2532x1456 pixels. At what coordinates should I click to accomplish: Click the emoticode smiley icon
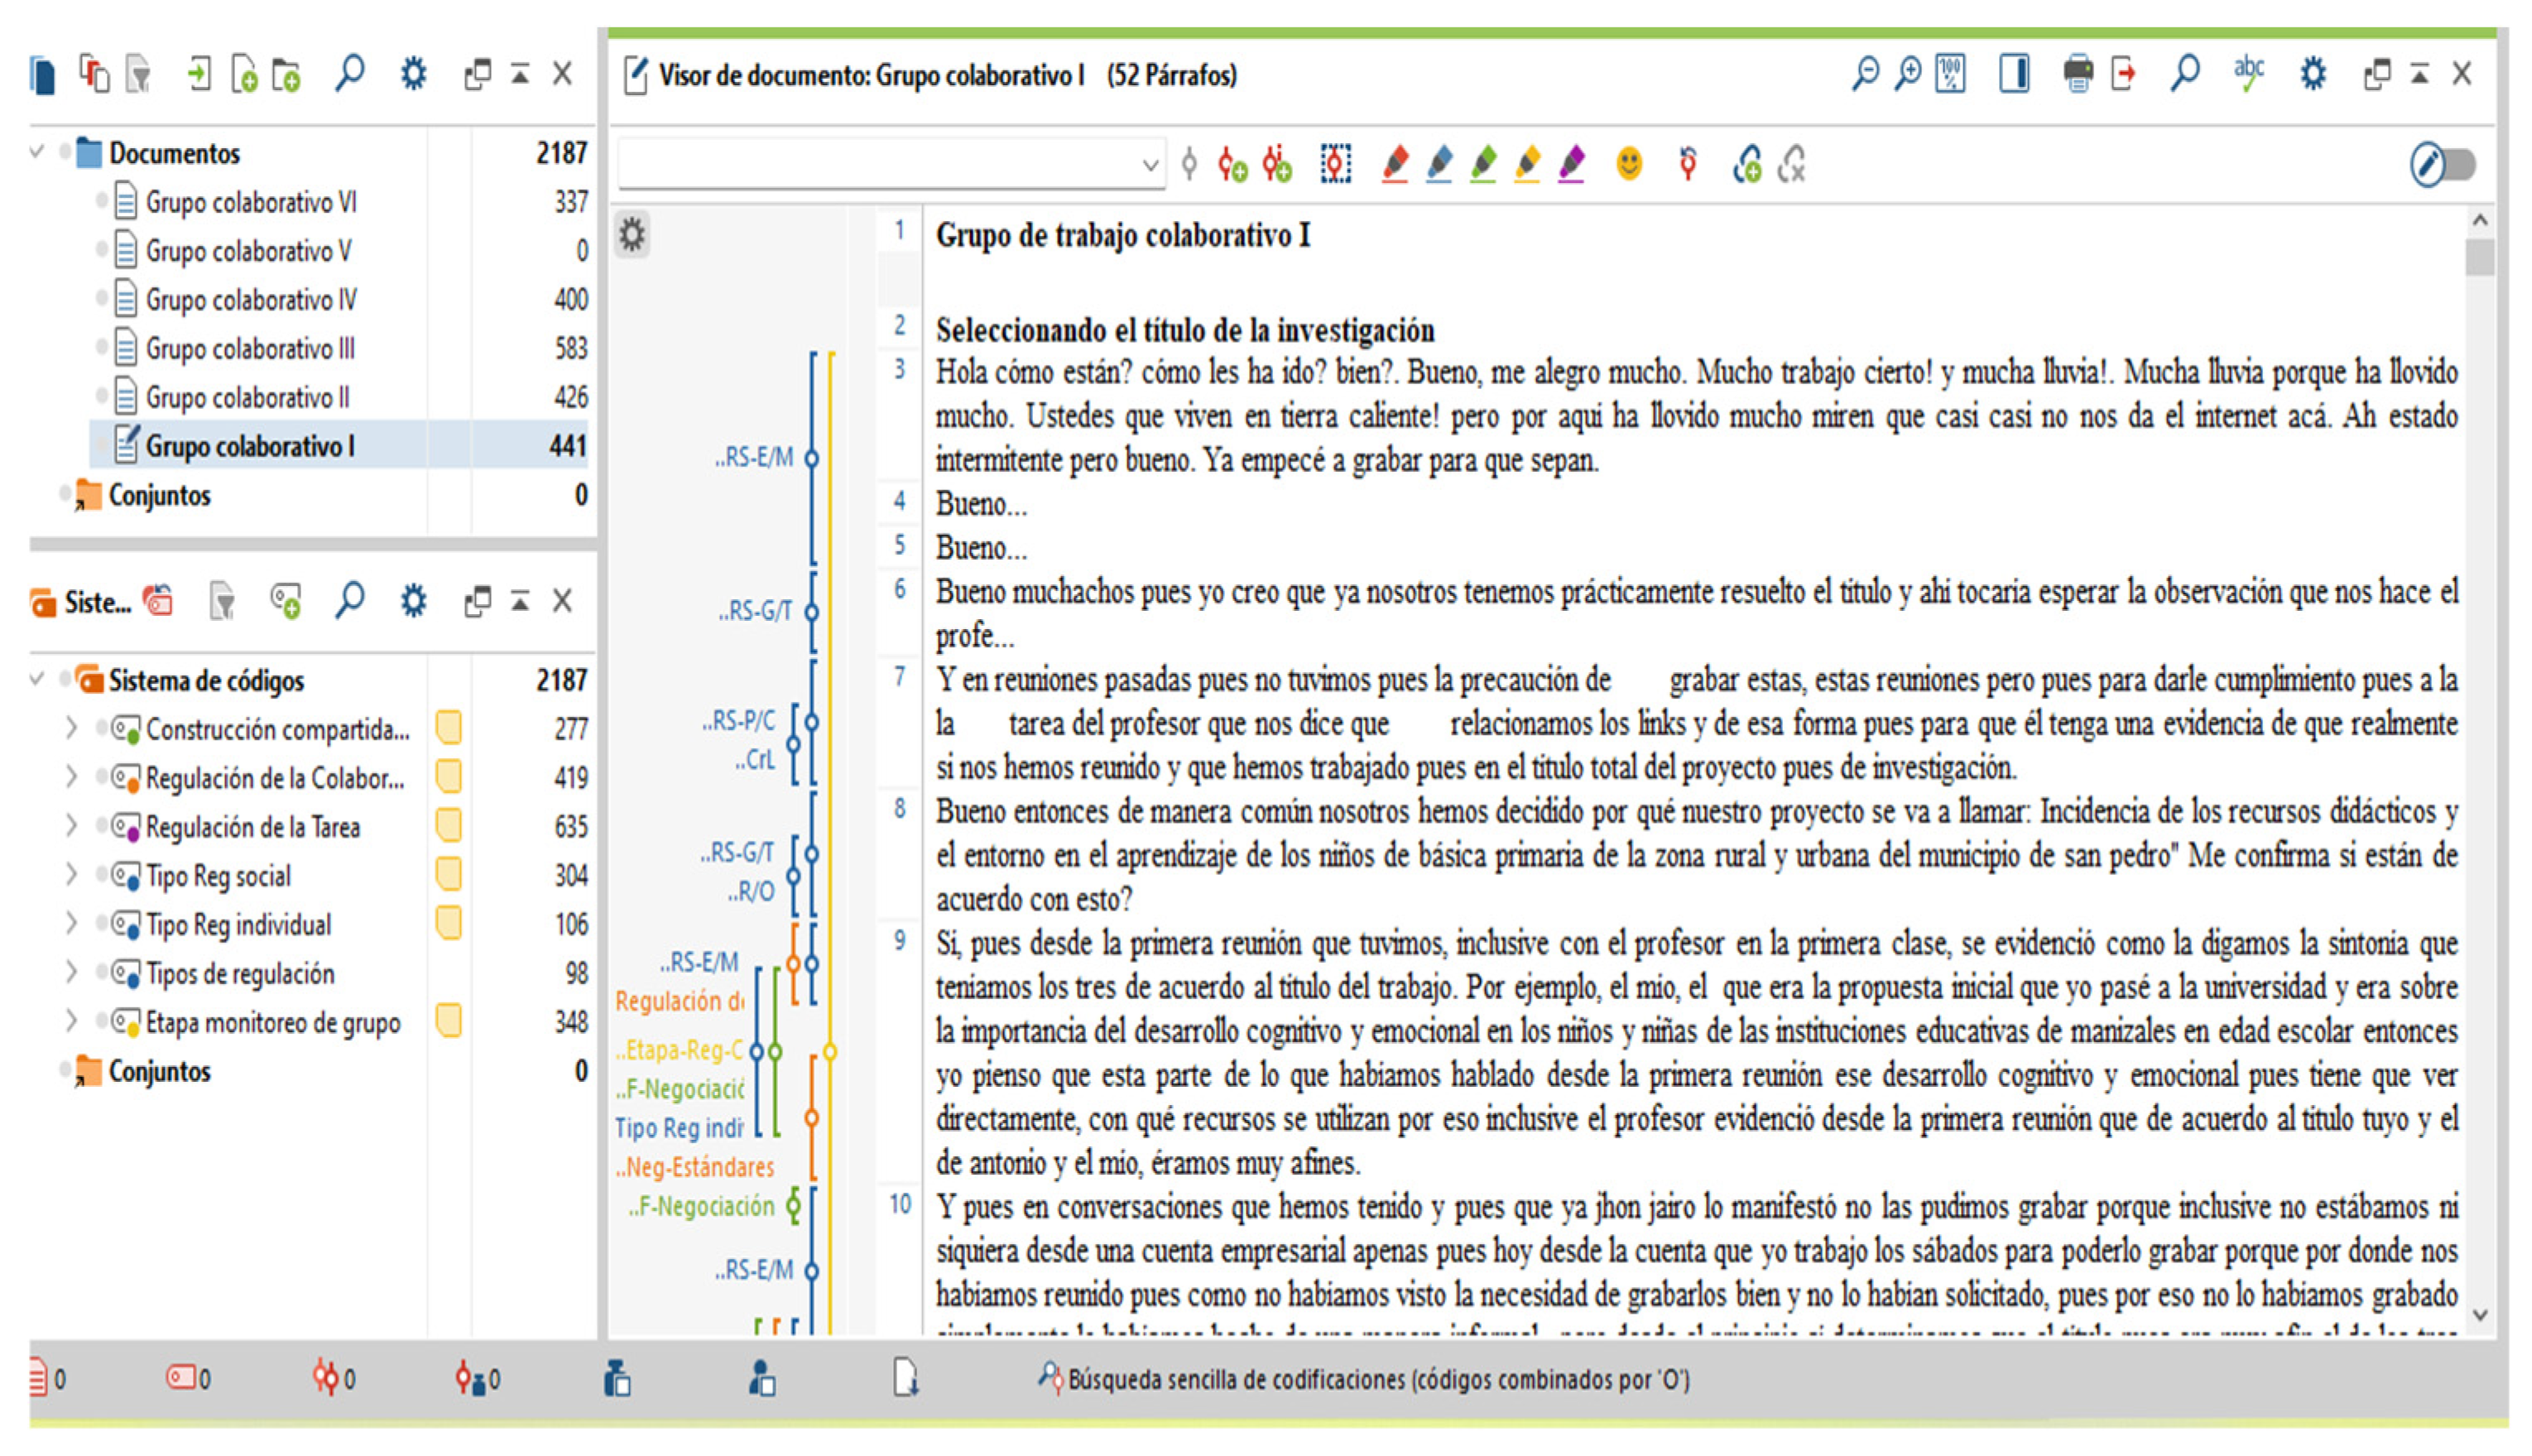[1629, 164]
